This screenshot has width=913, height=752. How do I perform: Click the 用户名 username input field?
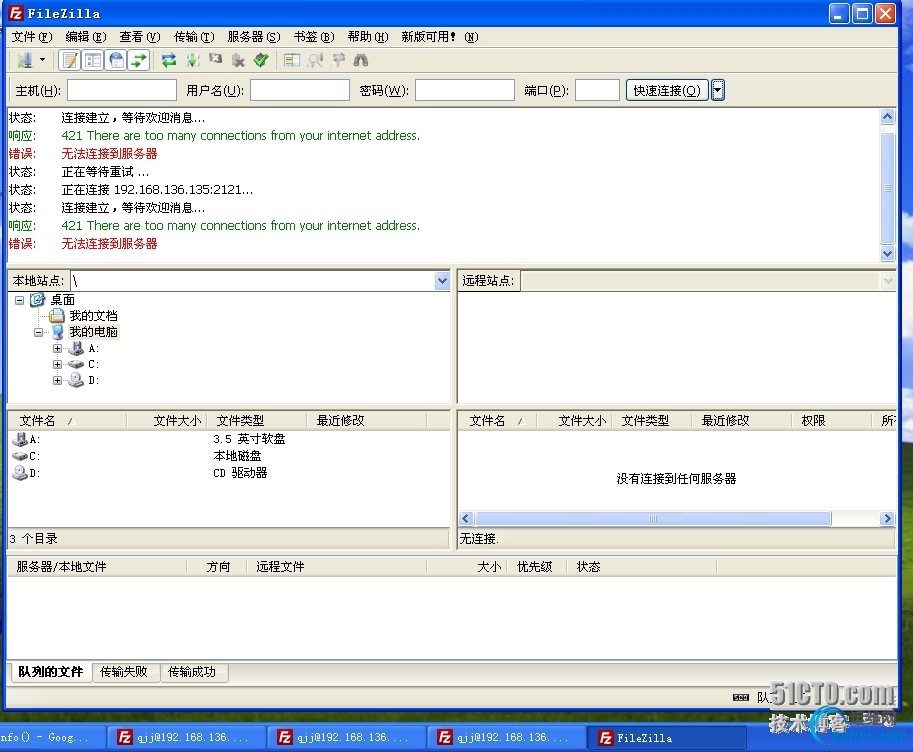click(299, 90)
